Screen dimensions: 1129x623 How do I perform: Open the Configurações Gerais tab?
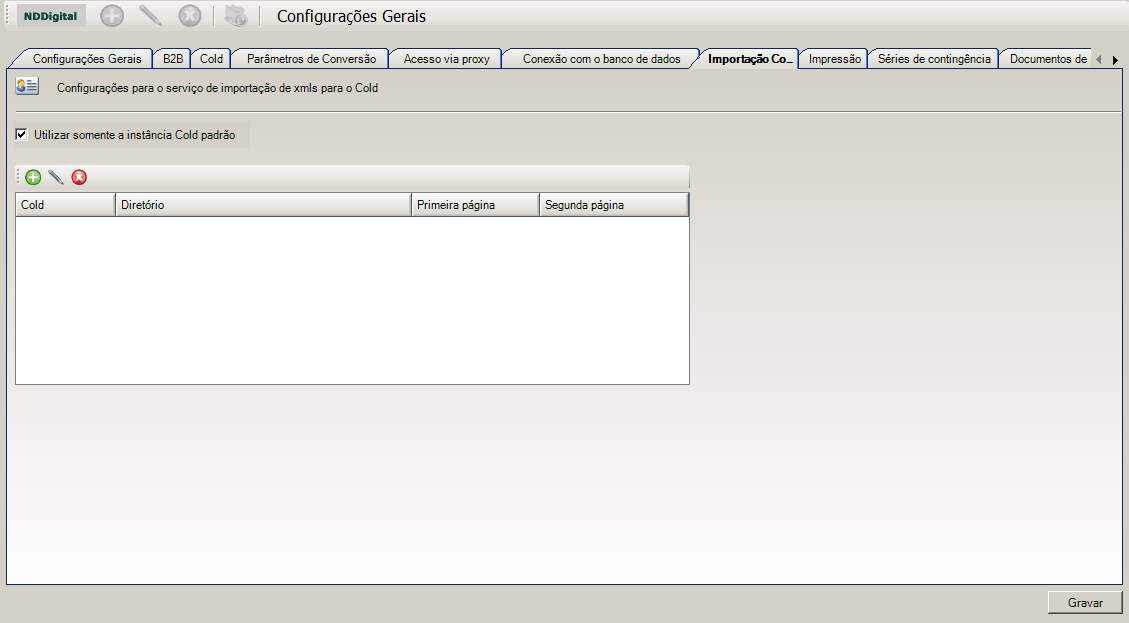87,59
